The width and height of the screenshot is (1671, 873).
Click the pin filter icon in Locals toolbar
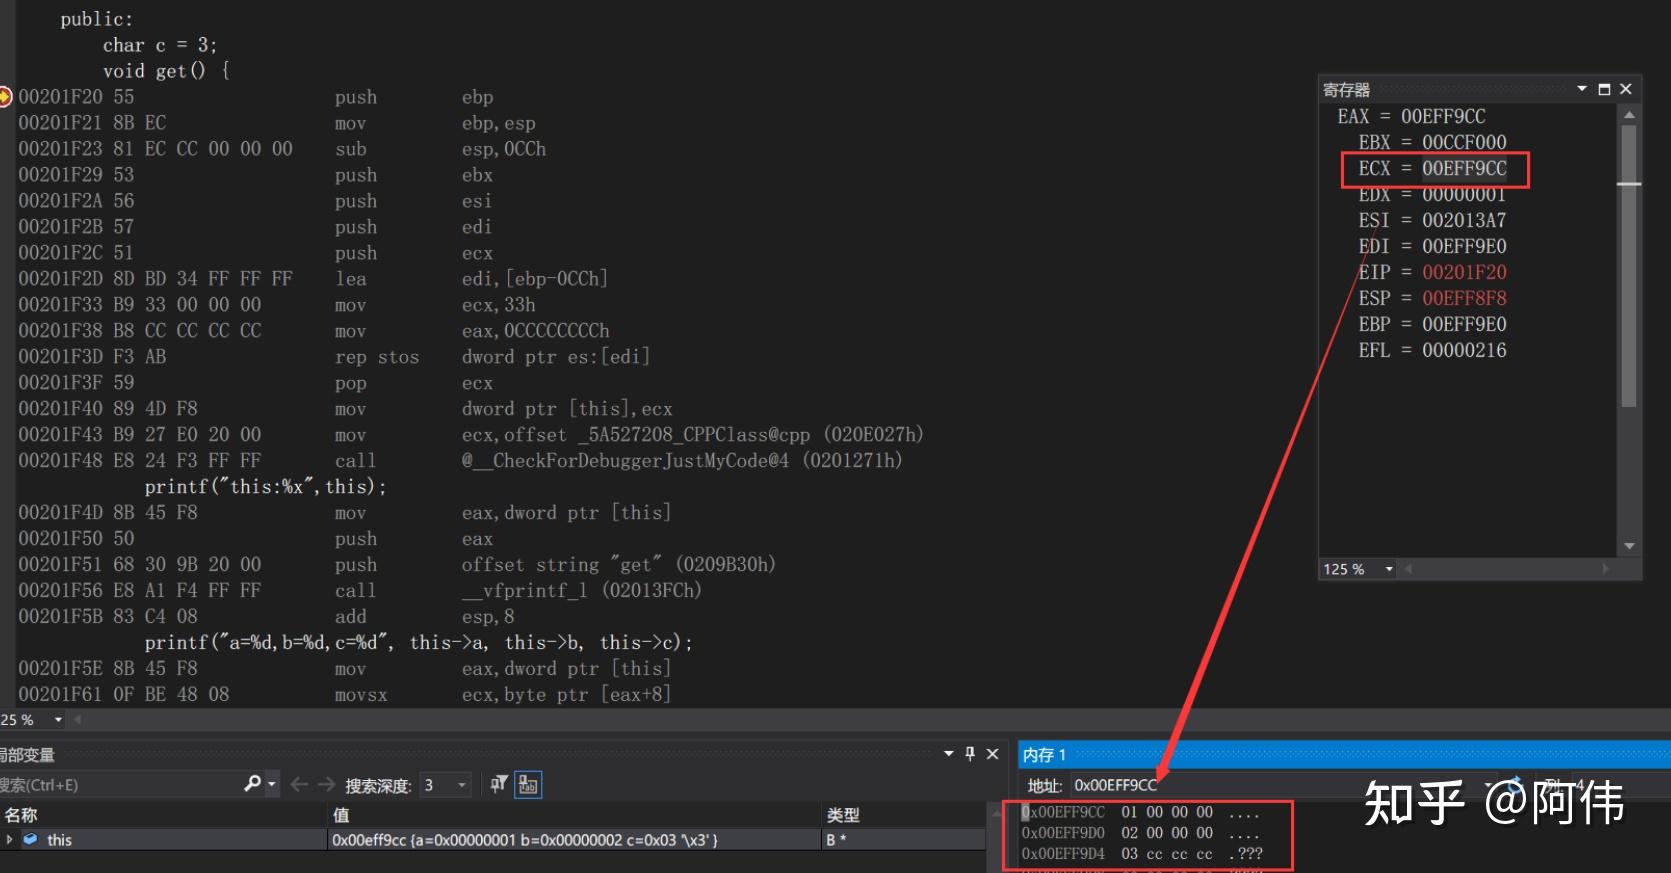click(x=499, y=785)
